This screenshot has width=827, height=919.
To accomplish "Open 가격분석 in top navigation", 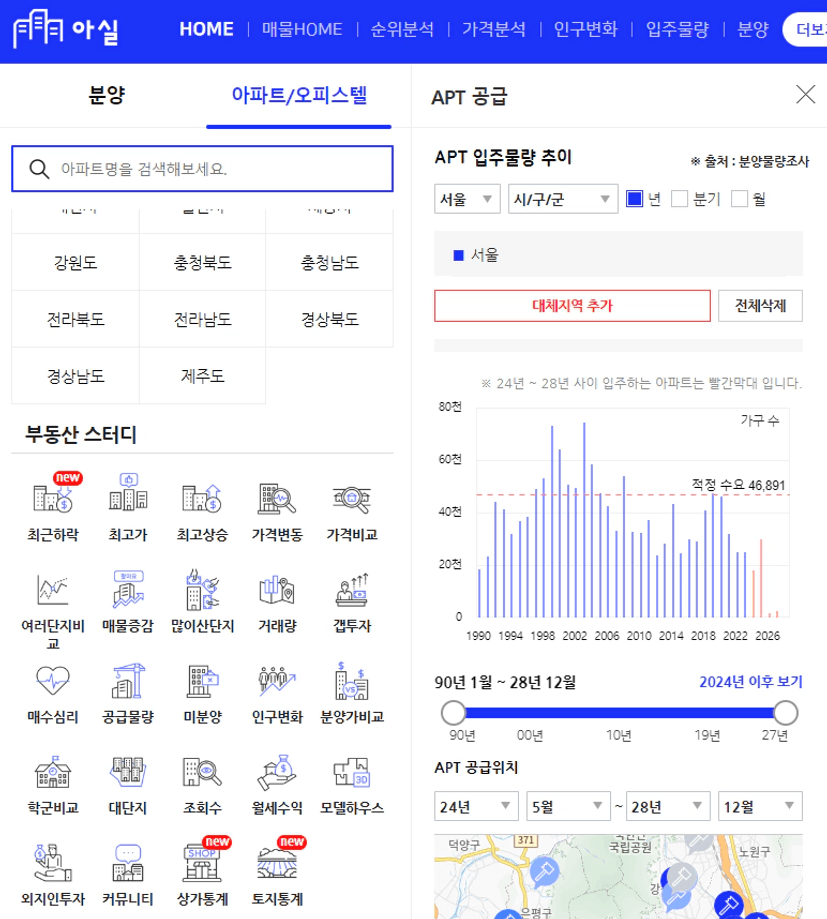I will 494,29.
